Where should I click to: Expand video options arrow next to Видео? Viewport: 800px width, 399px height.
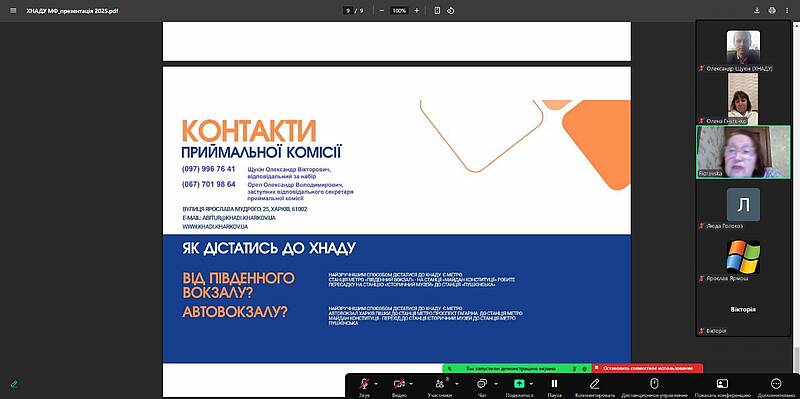(411, 384)
